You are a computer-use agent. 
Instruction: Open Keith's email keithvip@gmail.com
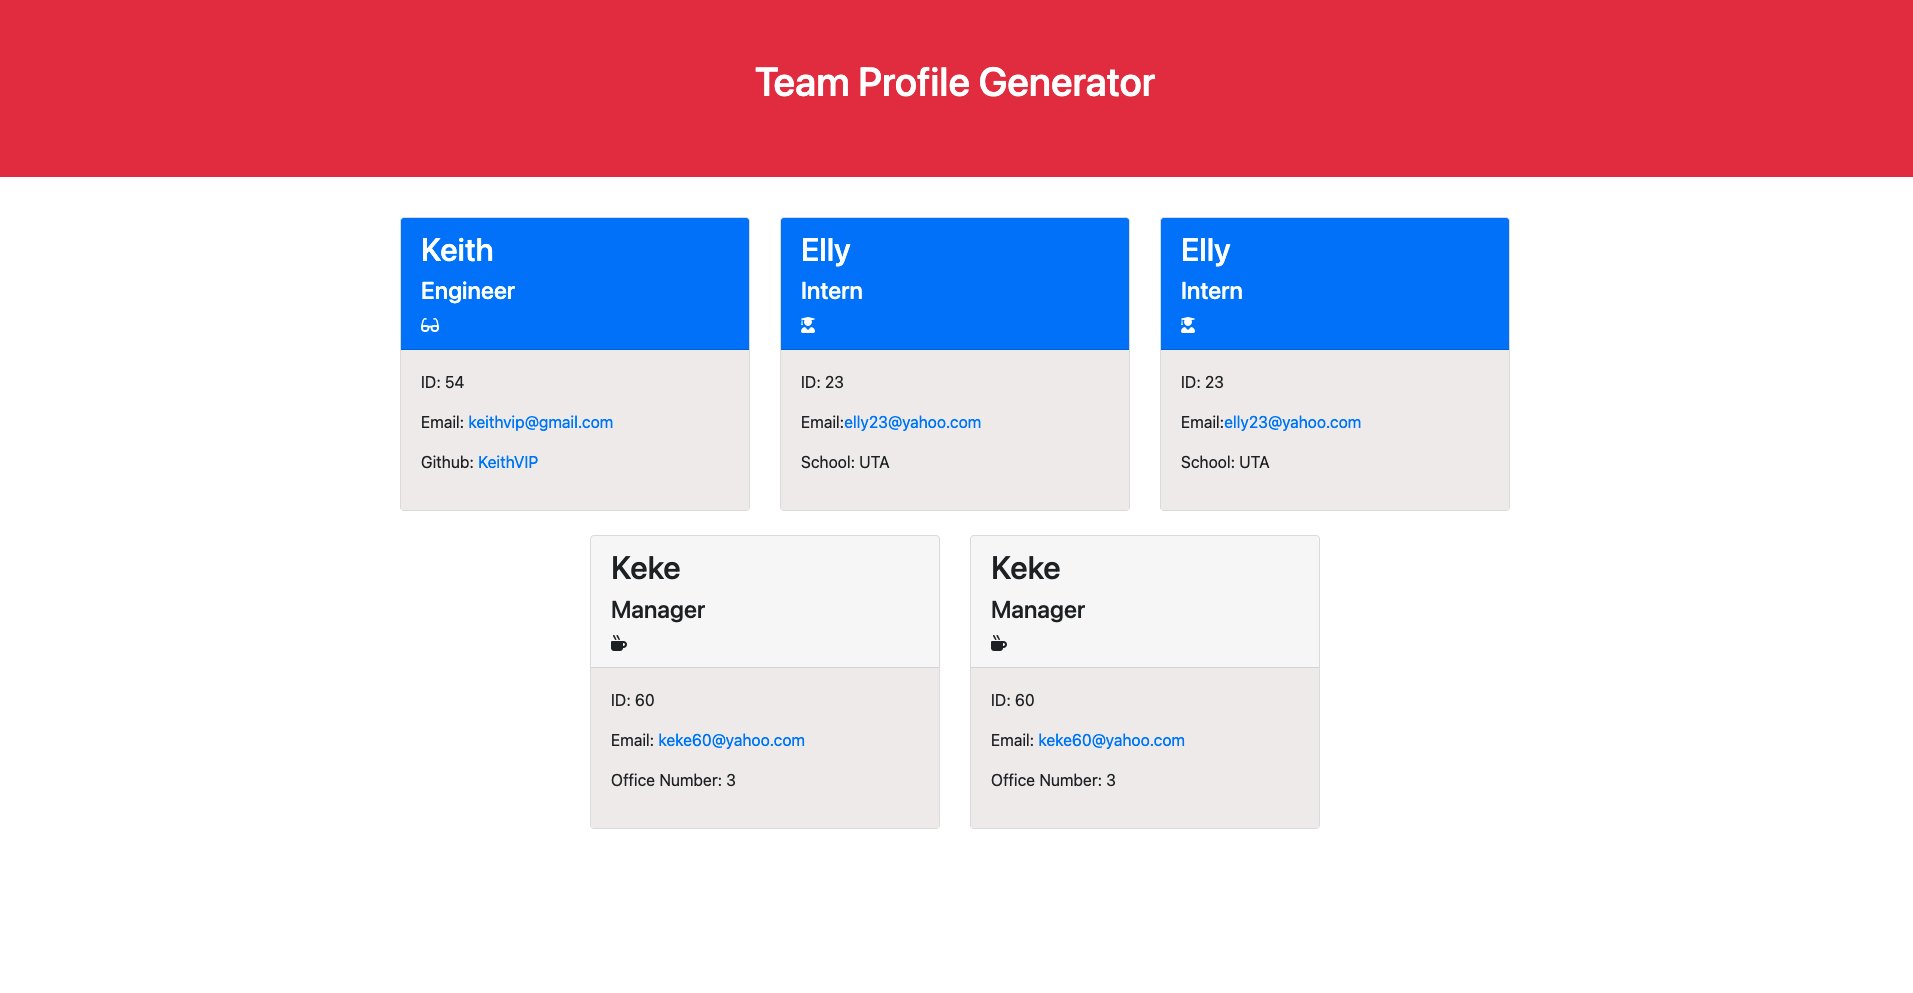coord(540,422)
